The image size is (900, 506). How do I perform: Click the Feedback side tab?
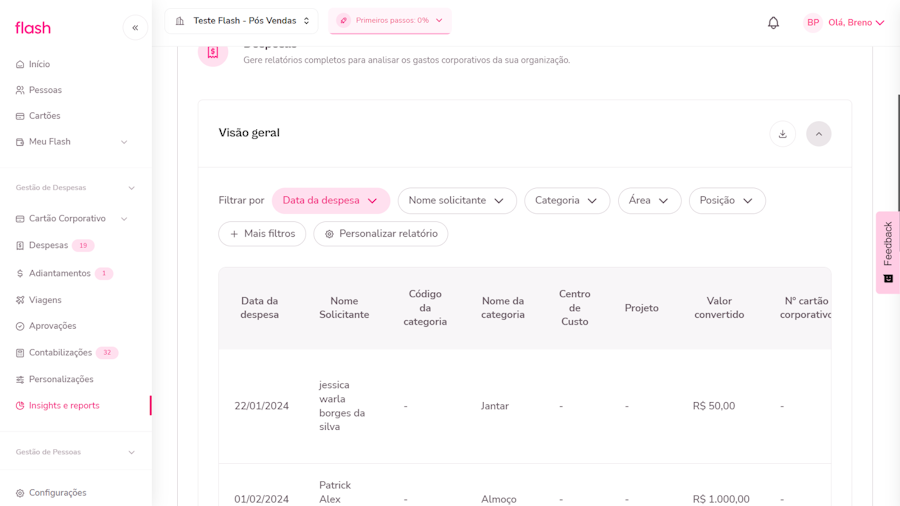click(887, 251)
